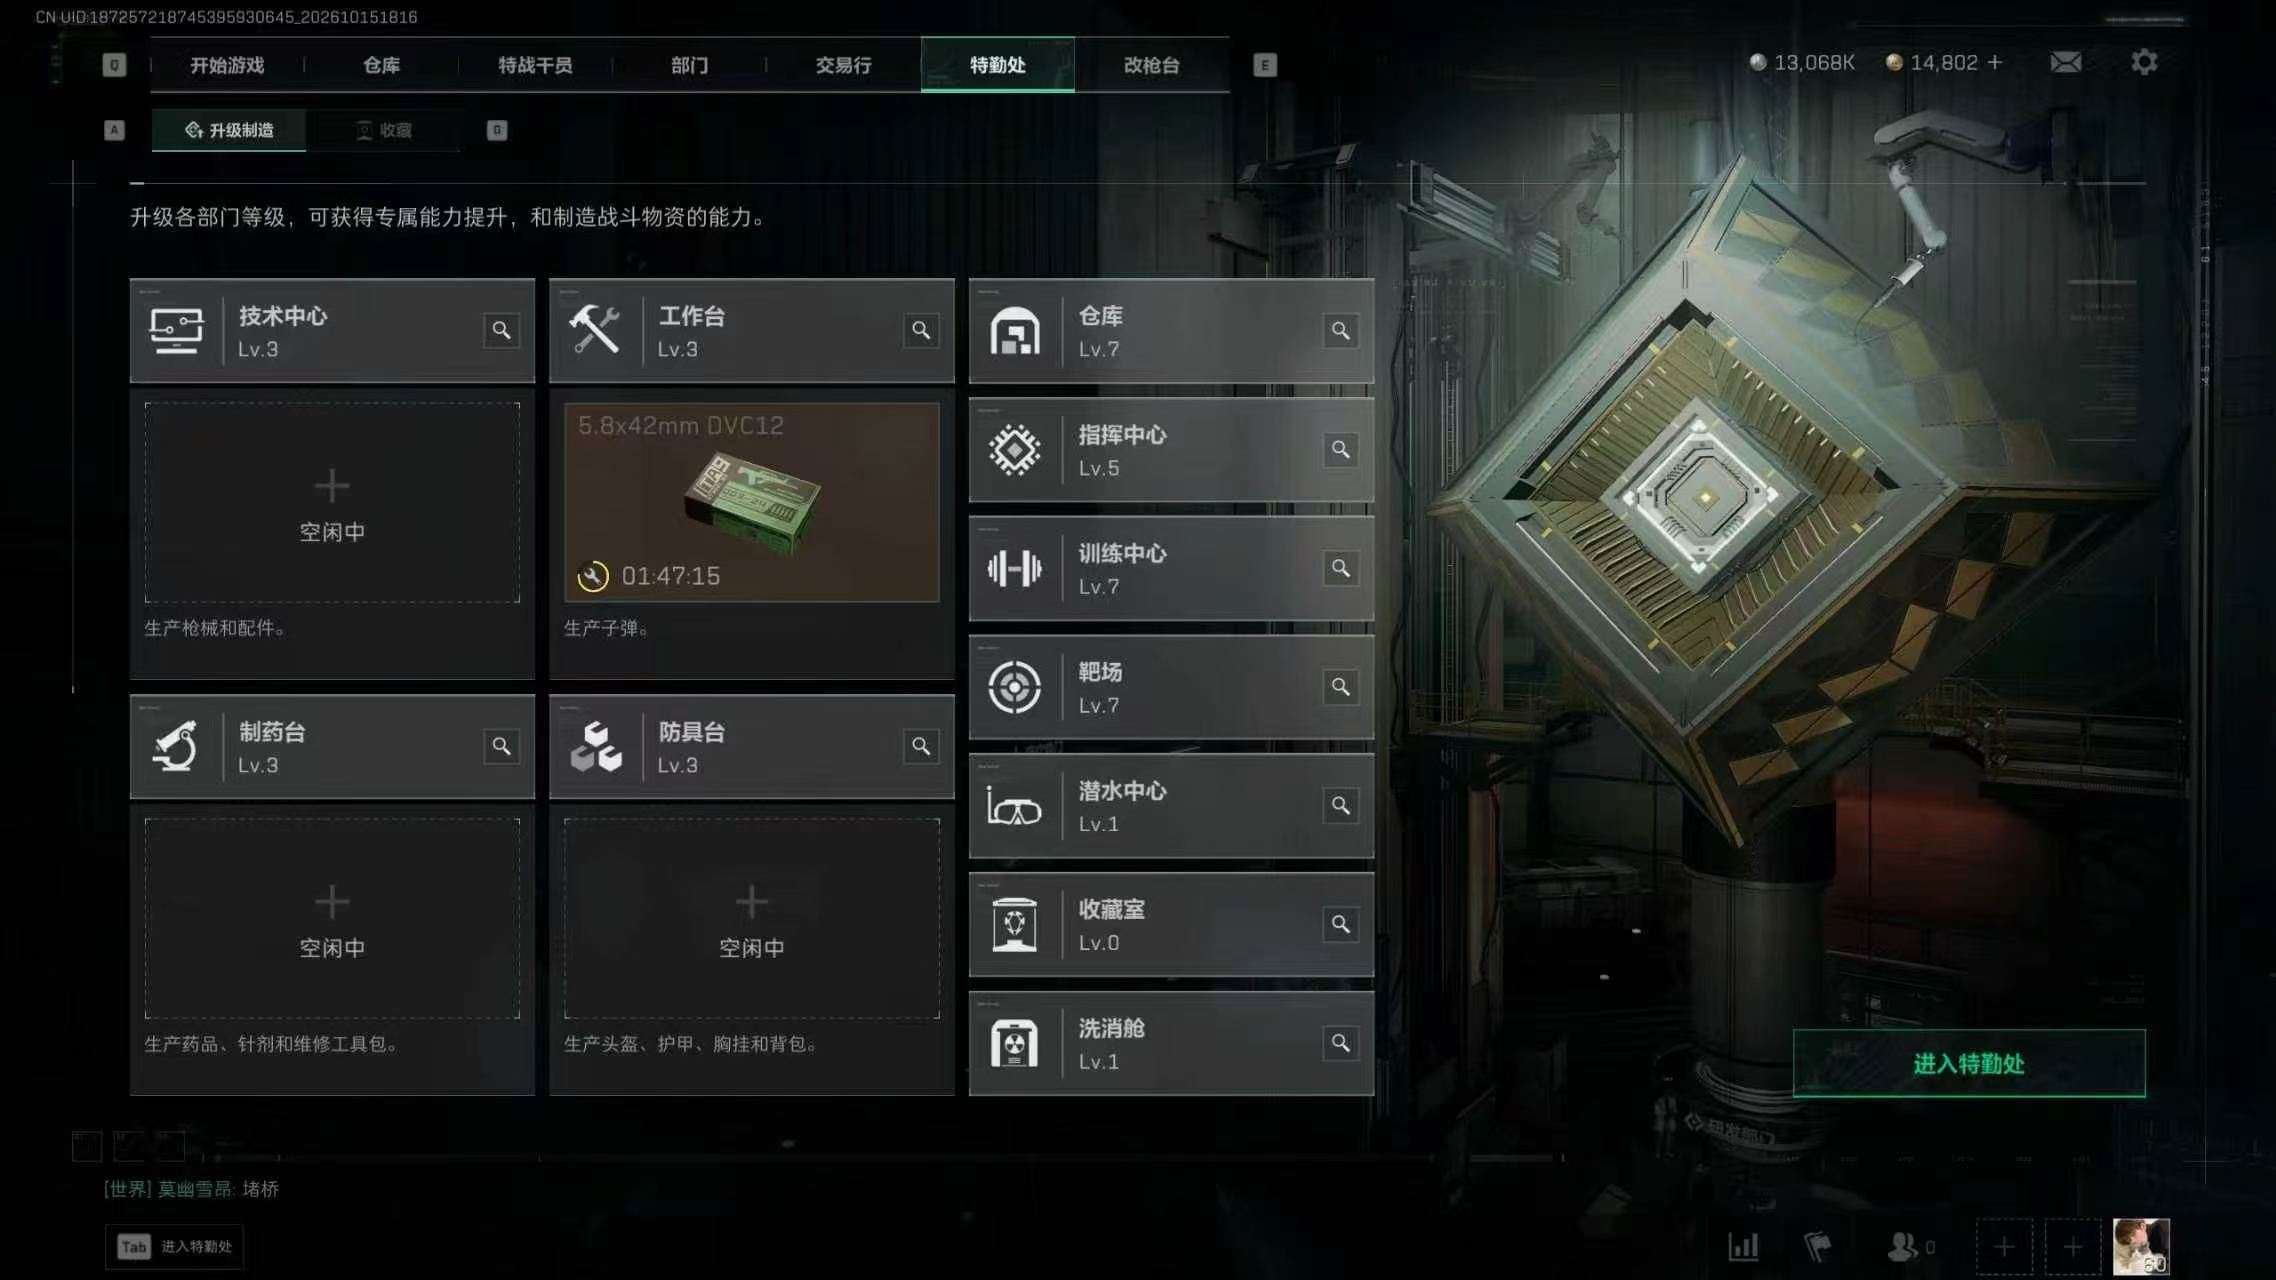Click the friends icon at the bottom right
2276x1280 pixels.
(1902, 1247)
